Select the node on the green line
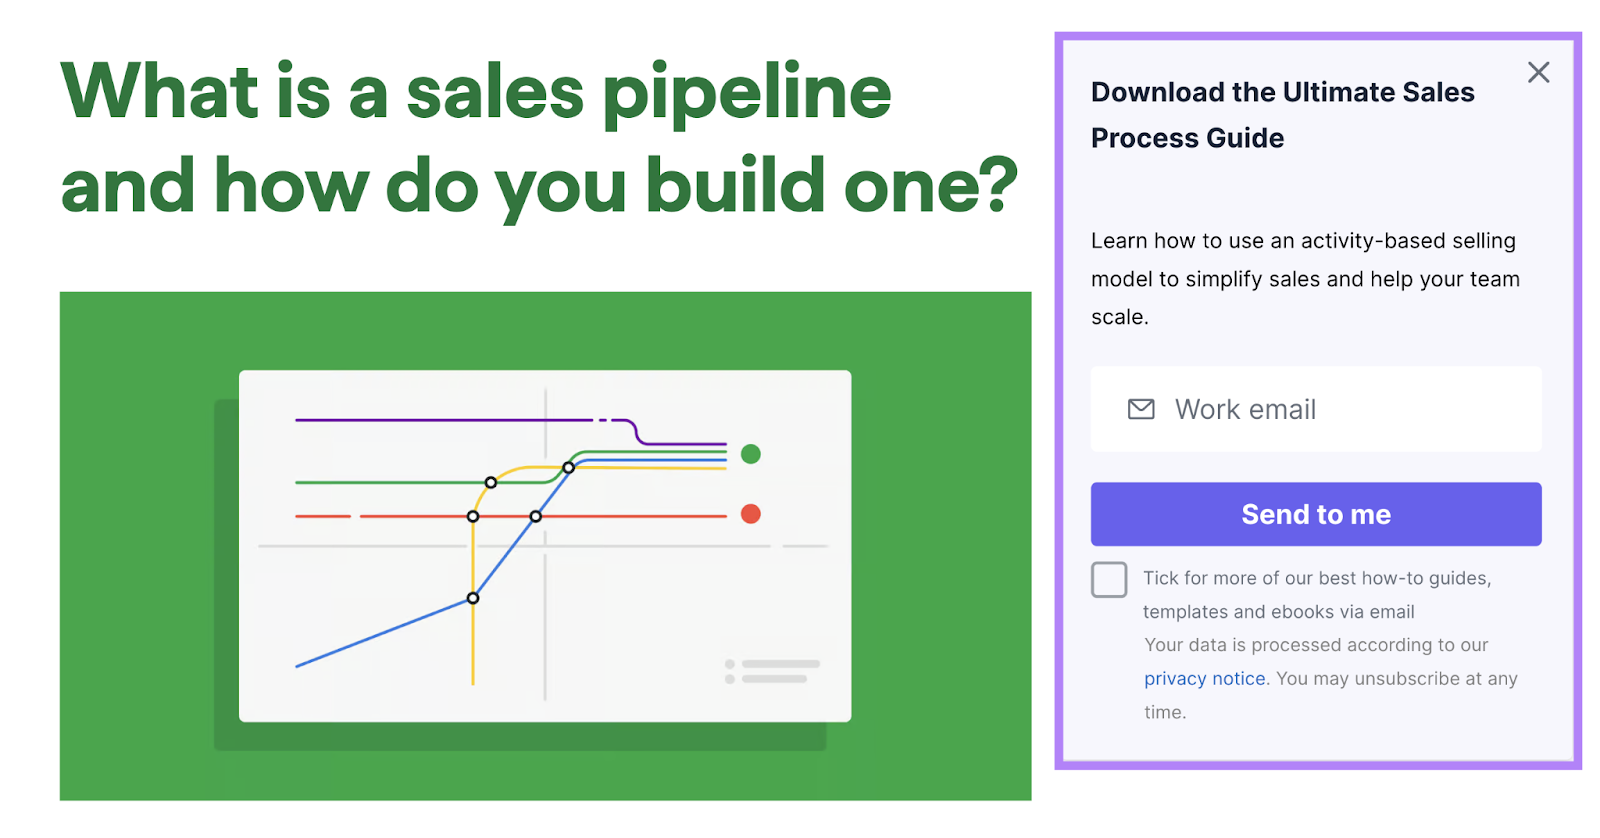 coord(491,482)
